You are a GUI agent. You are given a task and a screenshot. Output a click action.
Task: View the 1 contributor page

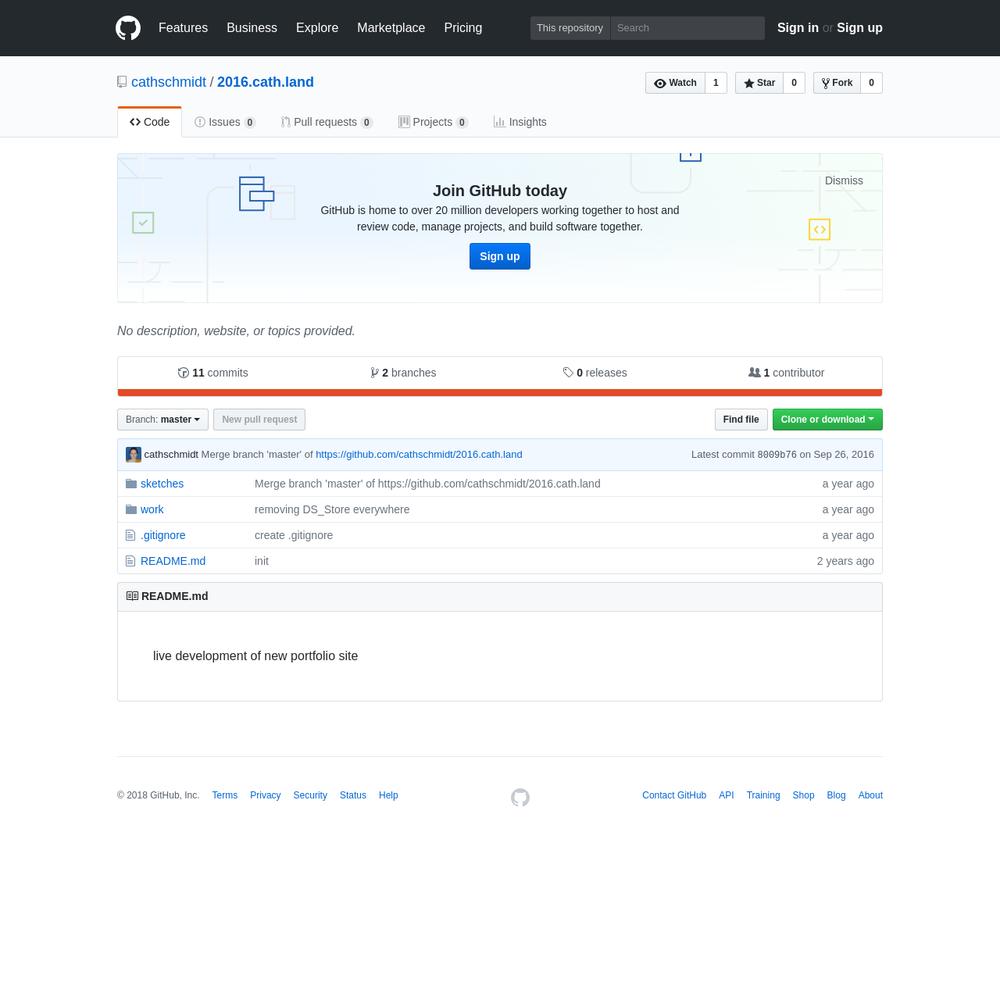click(x=786, y=372)
